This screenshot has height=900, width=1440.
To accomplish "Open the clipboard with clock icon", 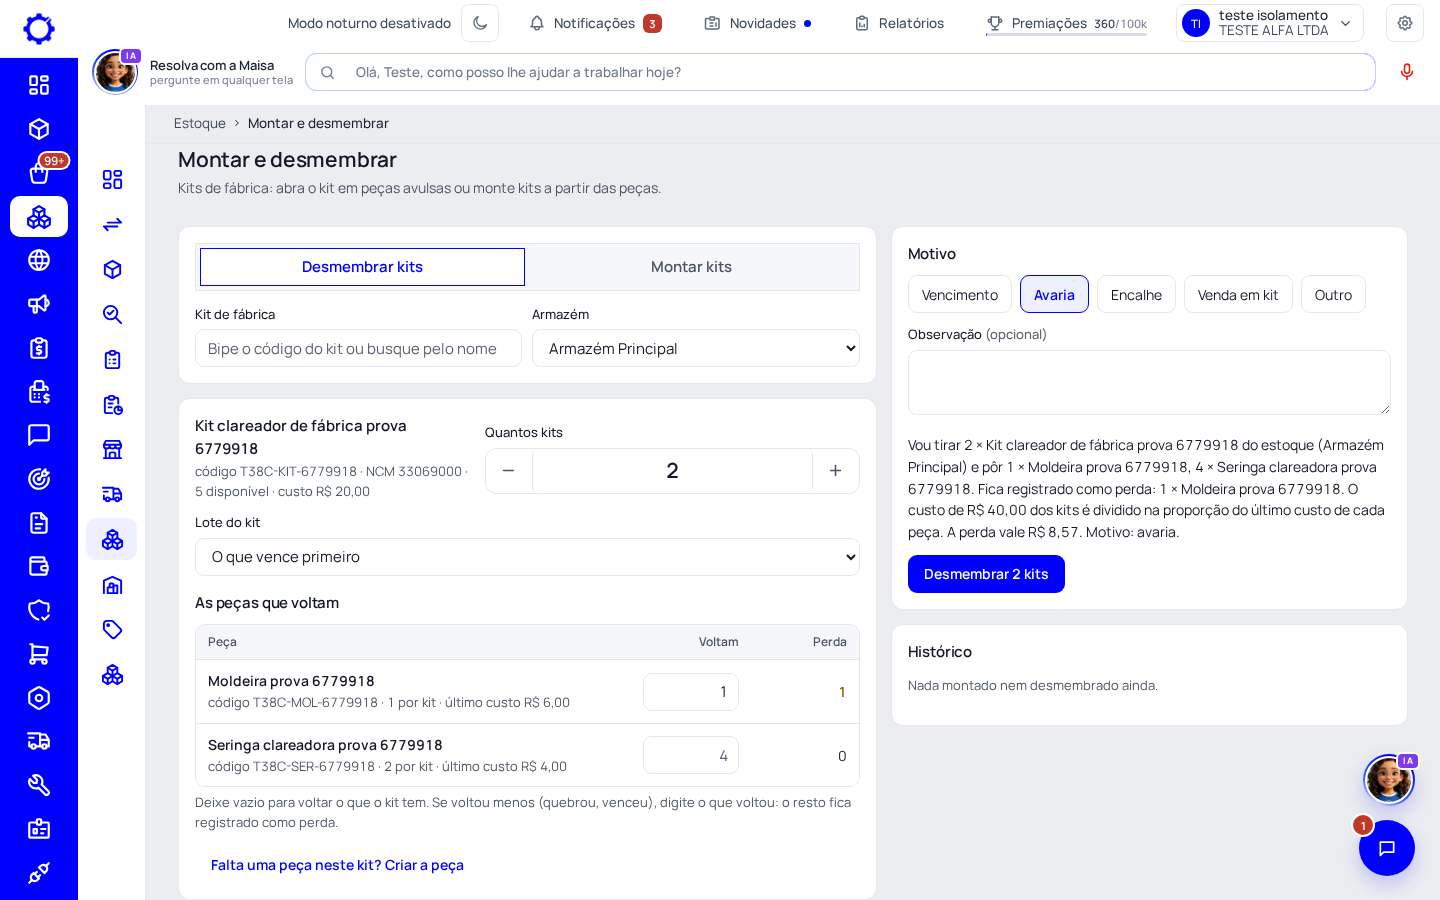I will (112, 404).
